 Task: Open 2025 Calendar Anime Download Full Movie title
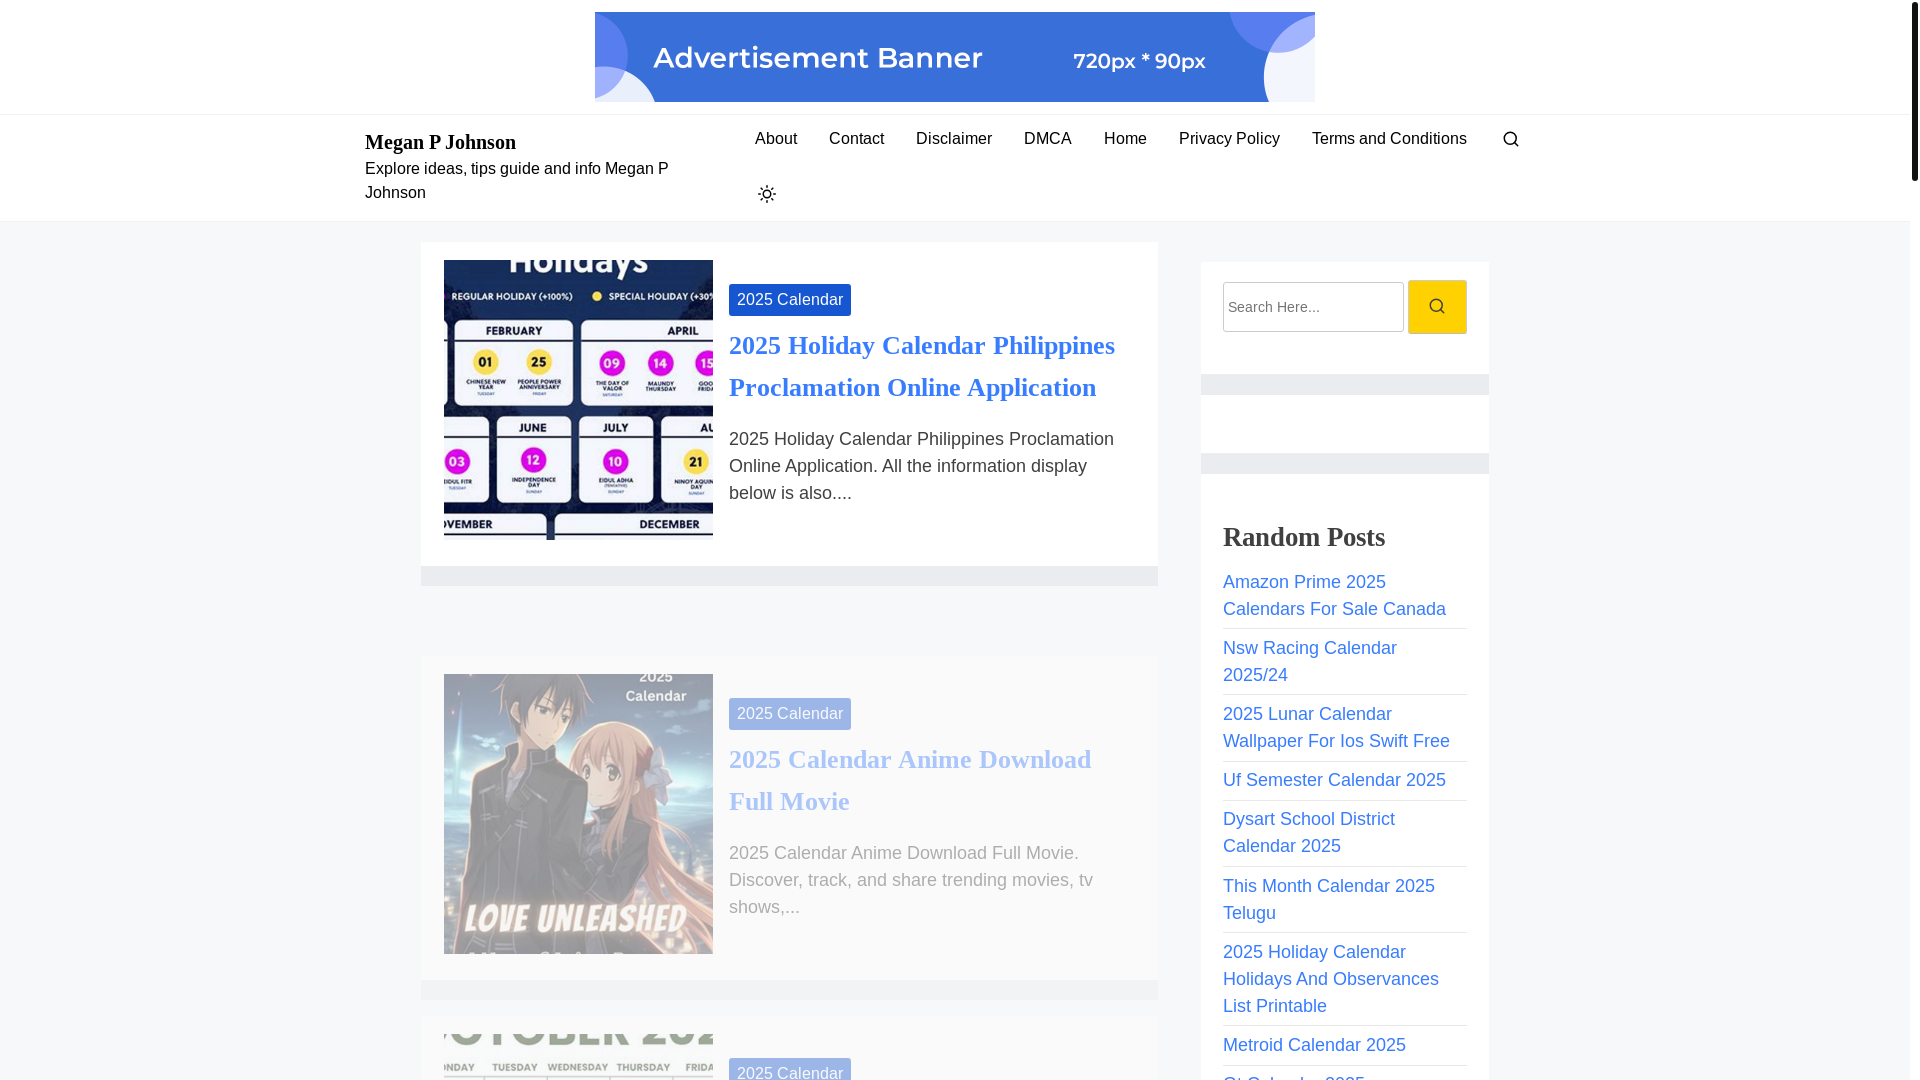tap(910, 780)
